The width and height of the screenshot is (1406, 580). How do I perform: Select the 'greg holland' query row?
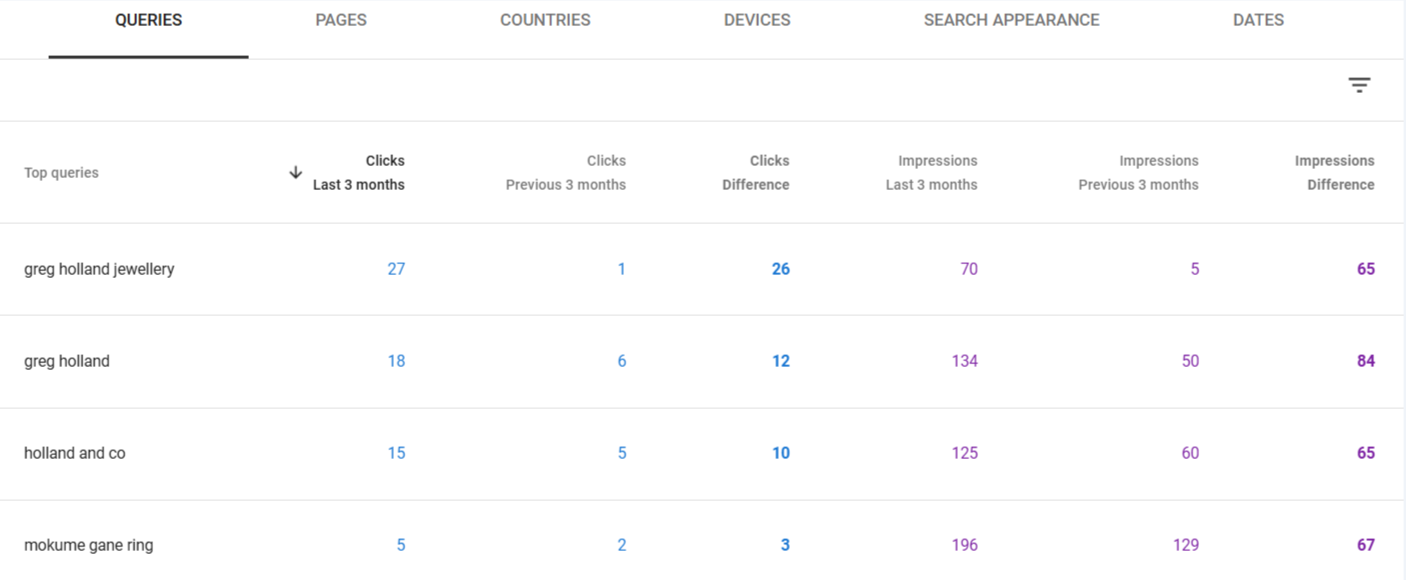tap(67, 361)
